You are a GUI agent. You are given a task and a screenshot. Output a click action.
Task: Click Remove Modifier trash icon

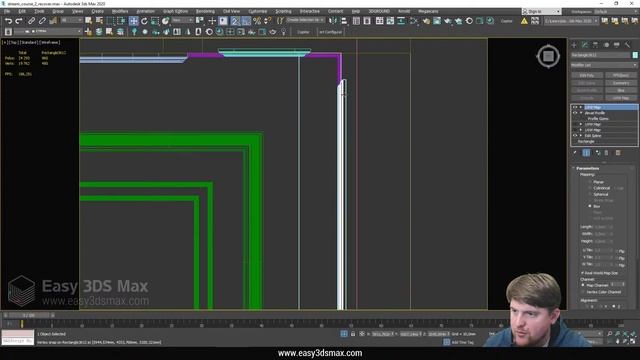point(607,153)
